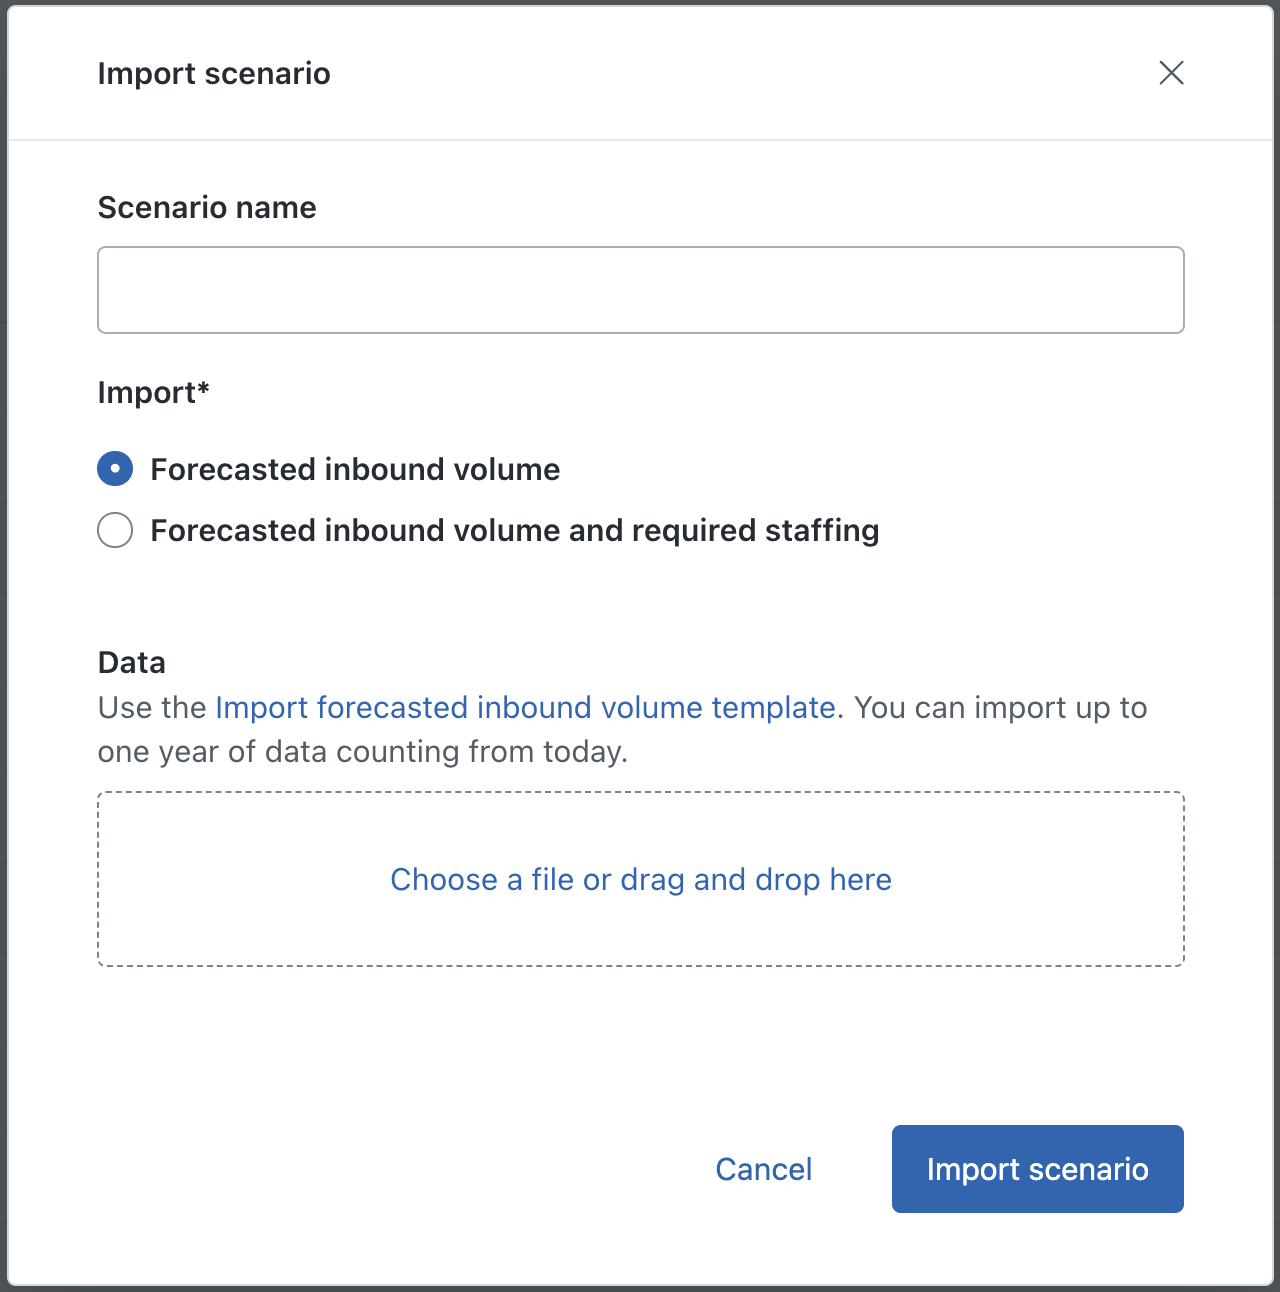Image resolution: width=1280 pixels, height=1292 pixels.
Task: Choose the inbound volume and required staffing radio
Action: (x=115, y=530)
